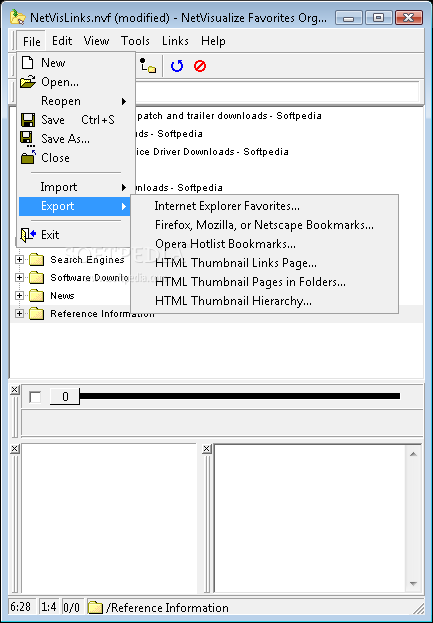Click the Search Engines folder icon
This screenshot has height=623, width=433.
[x=37, y=260]
